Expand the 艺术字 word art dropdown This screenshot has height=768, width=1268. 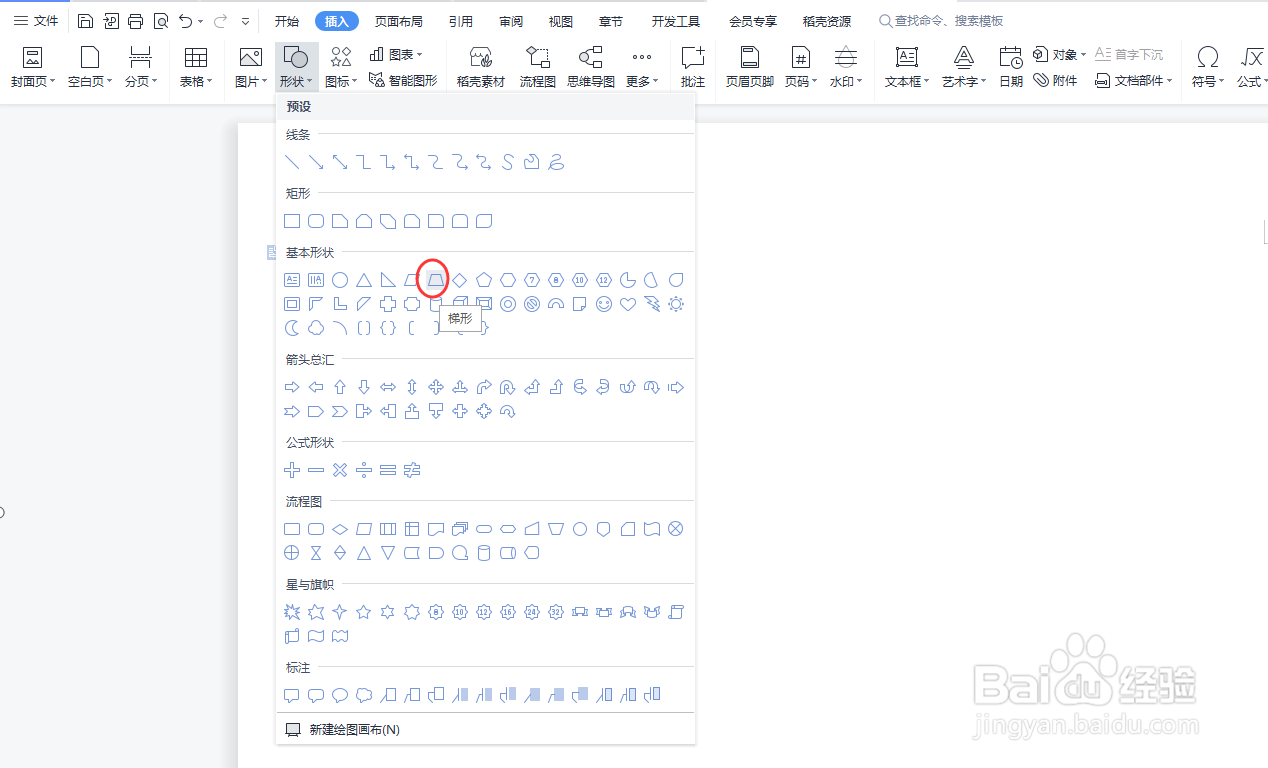click(x=964, y=67)
